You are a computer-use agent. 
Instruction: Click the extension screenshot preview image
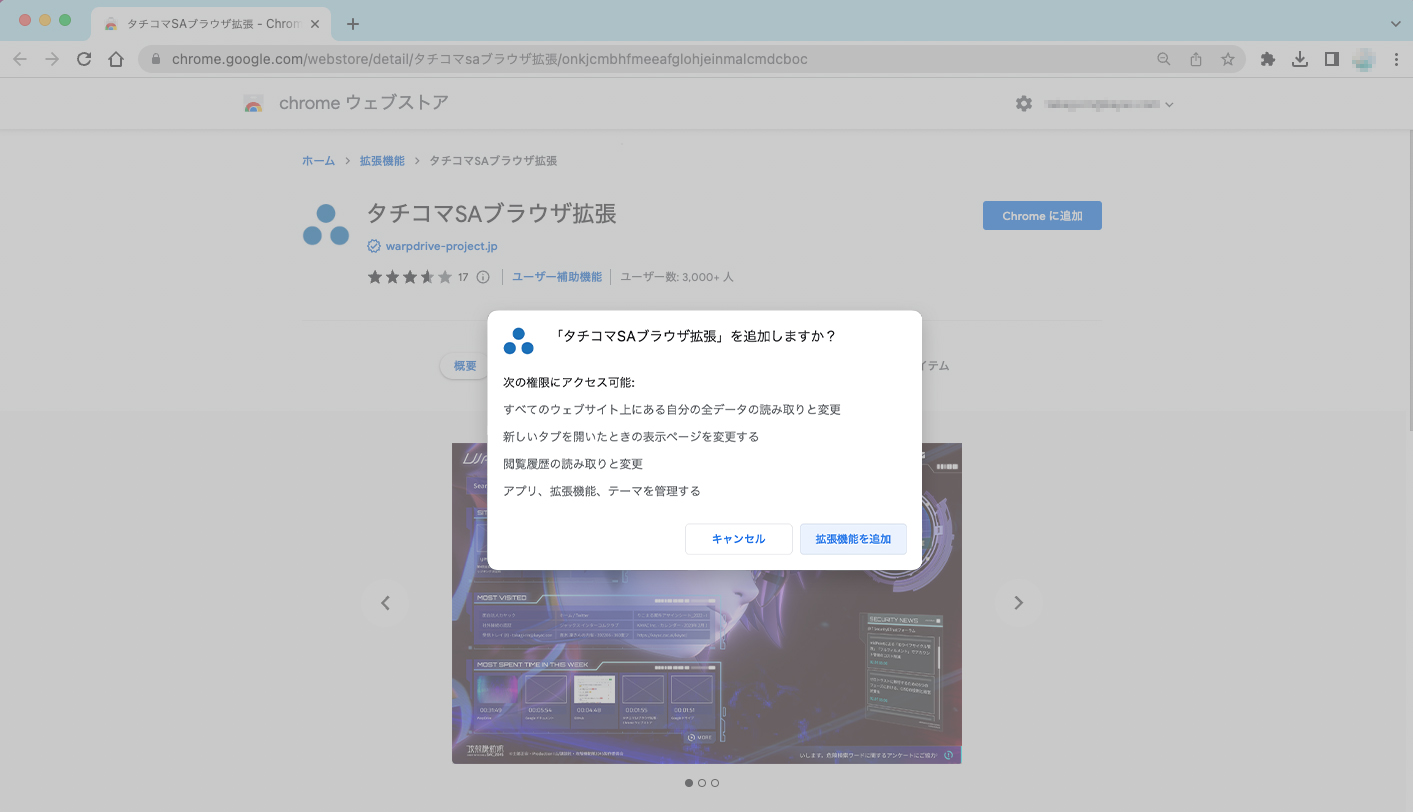tap(706, 603)
